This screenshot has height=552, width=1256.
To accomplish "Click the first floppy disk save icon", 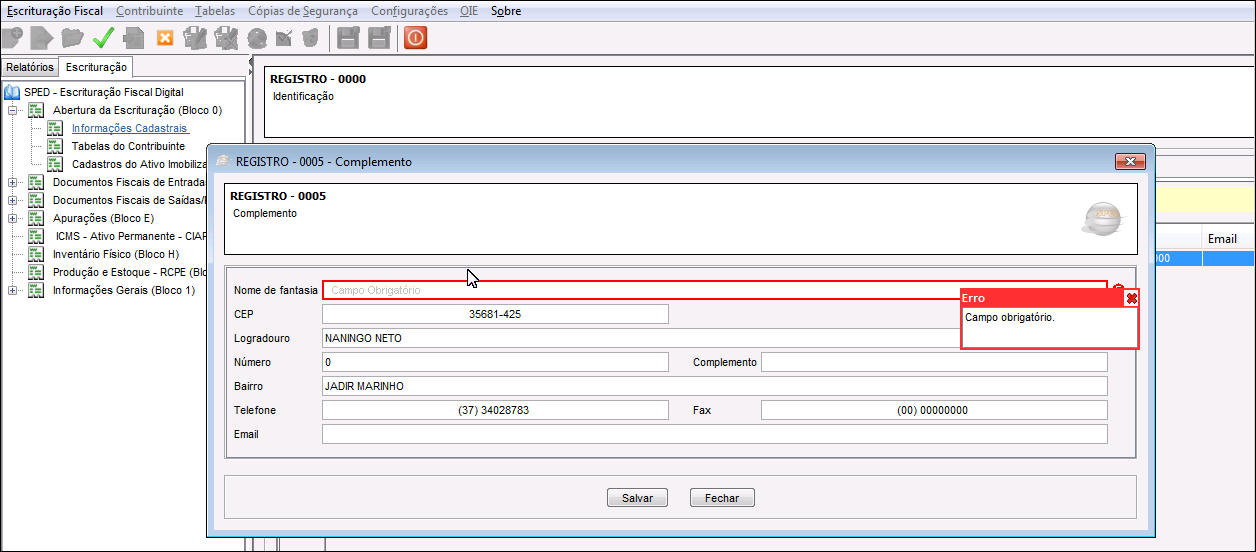I will 347,38.
